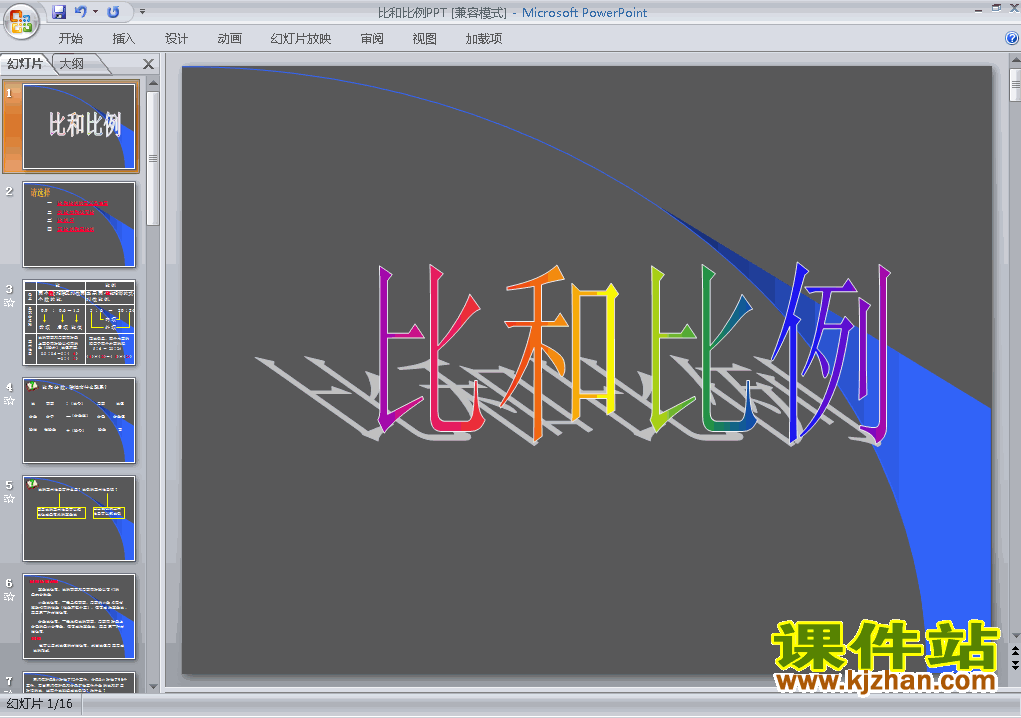Select slide 5 thumbnail with yellow boxes
The width and height of the screenshot is (1021, 718).
pos(79,518)
